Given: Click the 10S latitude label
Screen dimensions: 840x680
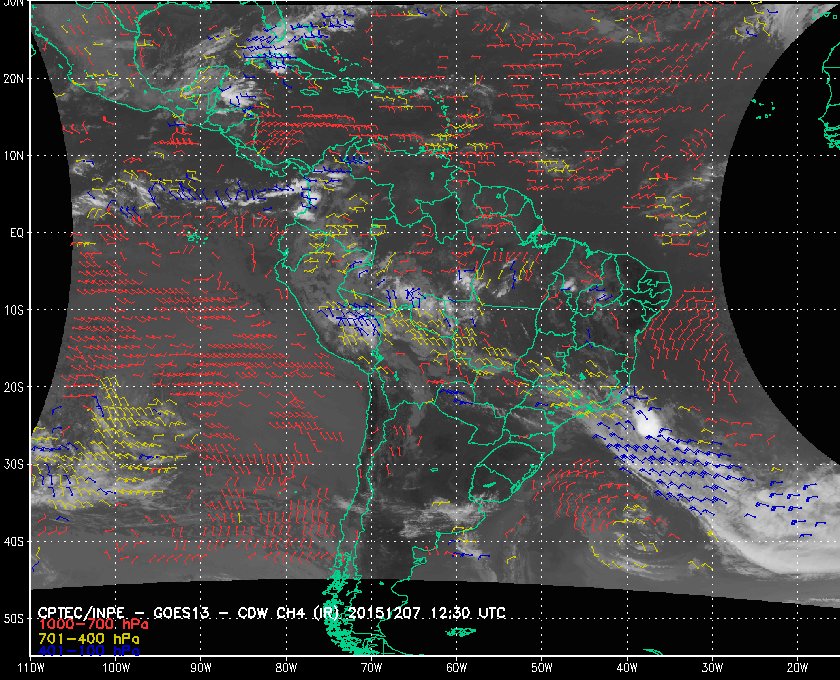Looking at the screenshot, I should (x=13, y=310).
